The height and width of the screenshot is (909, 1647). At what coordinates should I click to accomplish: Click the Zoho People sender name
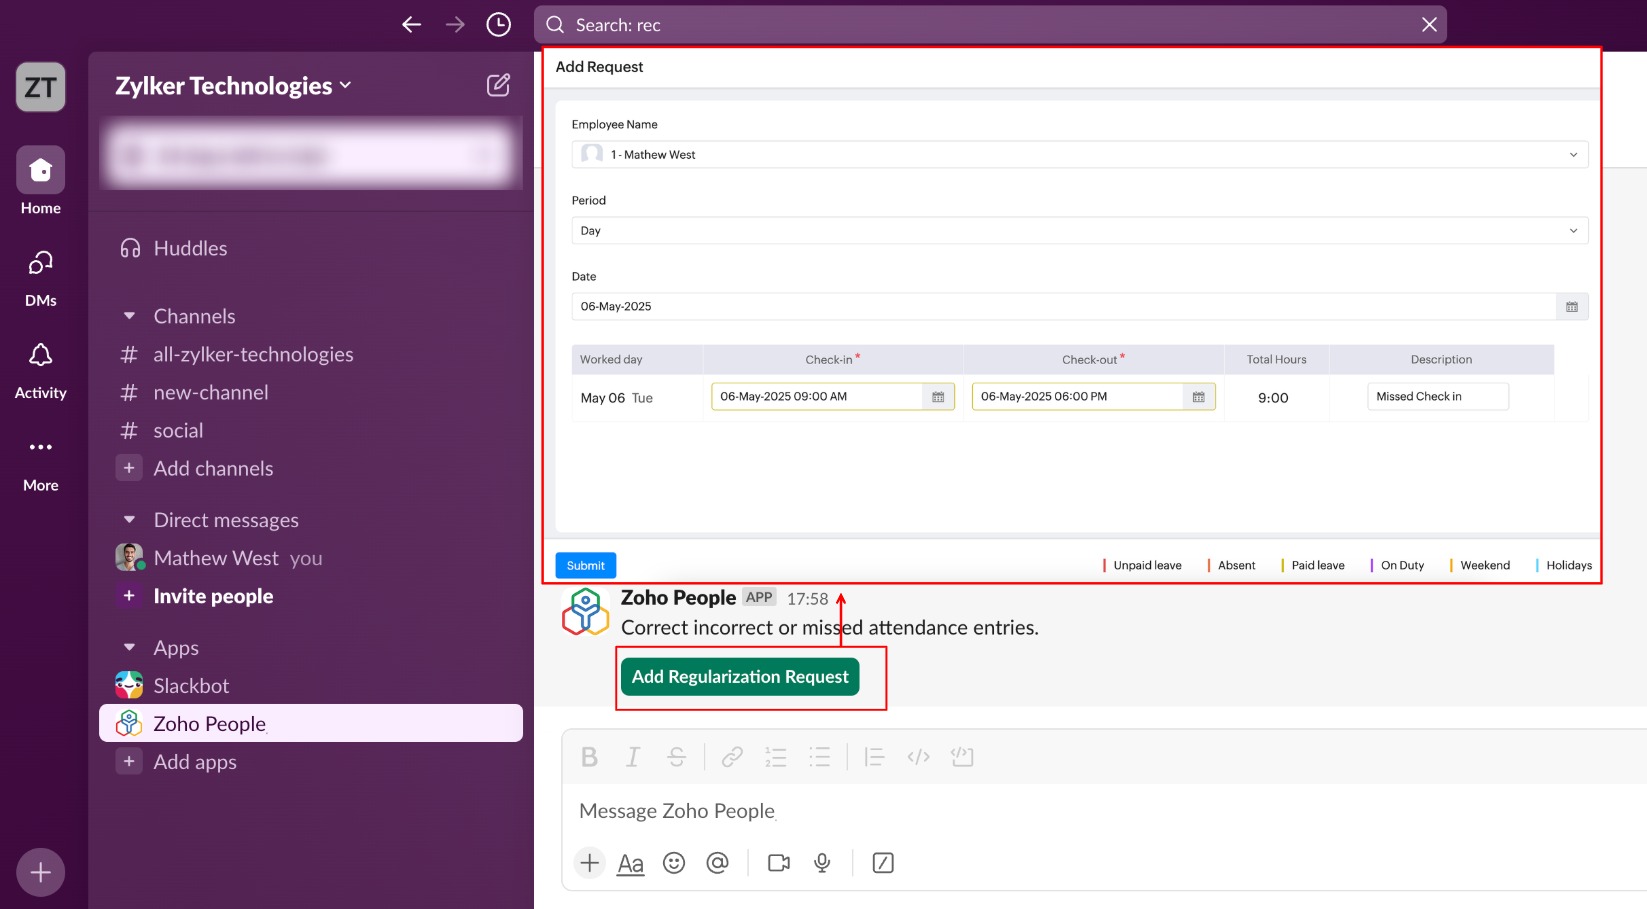tap(678, 598)
